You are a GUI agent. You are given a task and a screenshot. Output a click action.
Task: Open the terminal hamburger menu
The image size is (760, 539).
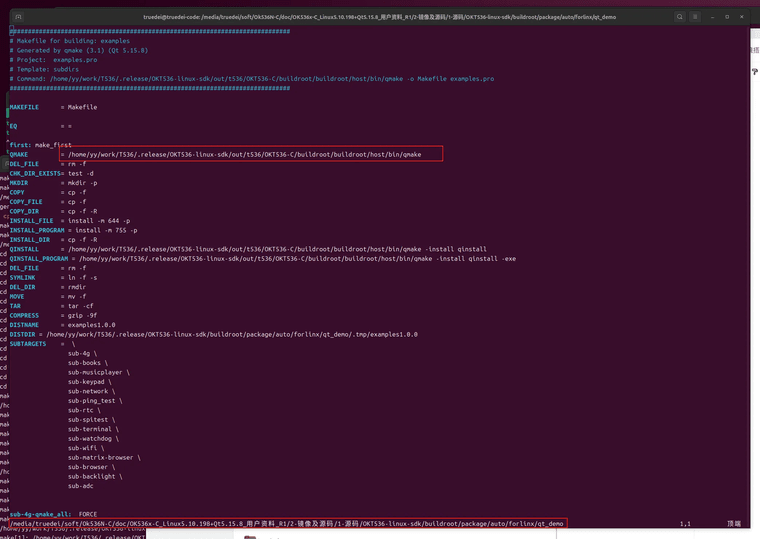(695, 16)
